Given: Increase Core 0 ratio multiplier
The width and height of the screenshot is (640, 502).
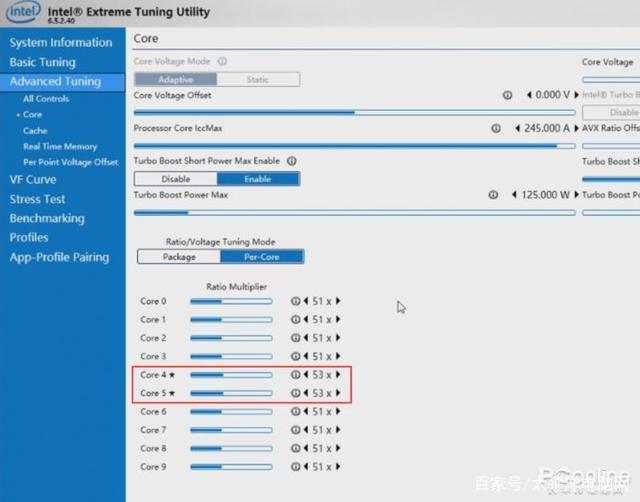Looking at the screenshot, I should click(x=338, y=301).
